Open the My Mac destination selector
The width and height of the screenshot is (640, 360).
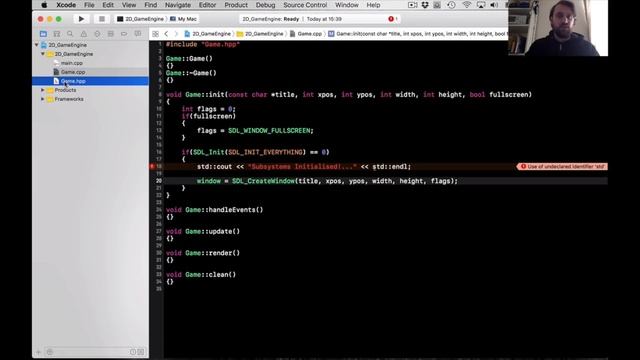[184, 19]
